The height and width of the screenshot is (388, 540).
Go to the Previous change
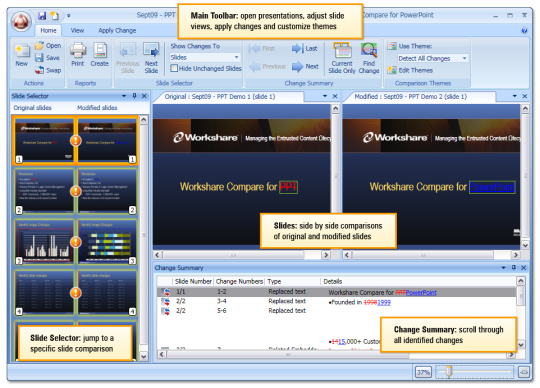click(268, 66)
